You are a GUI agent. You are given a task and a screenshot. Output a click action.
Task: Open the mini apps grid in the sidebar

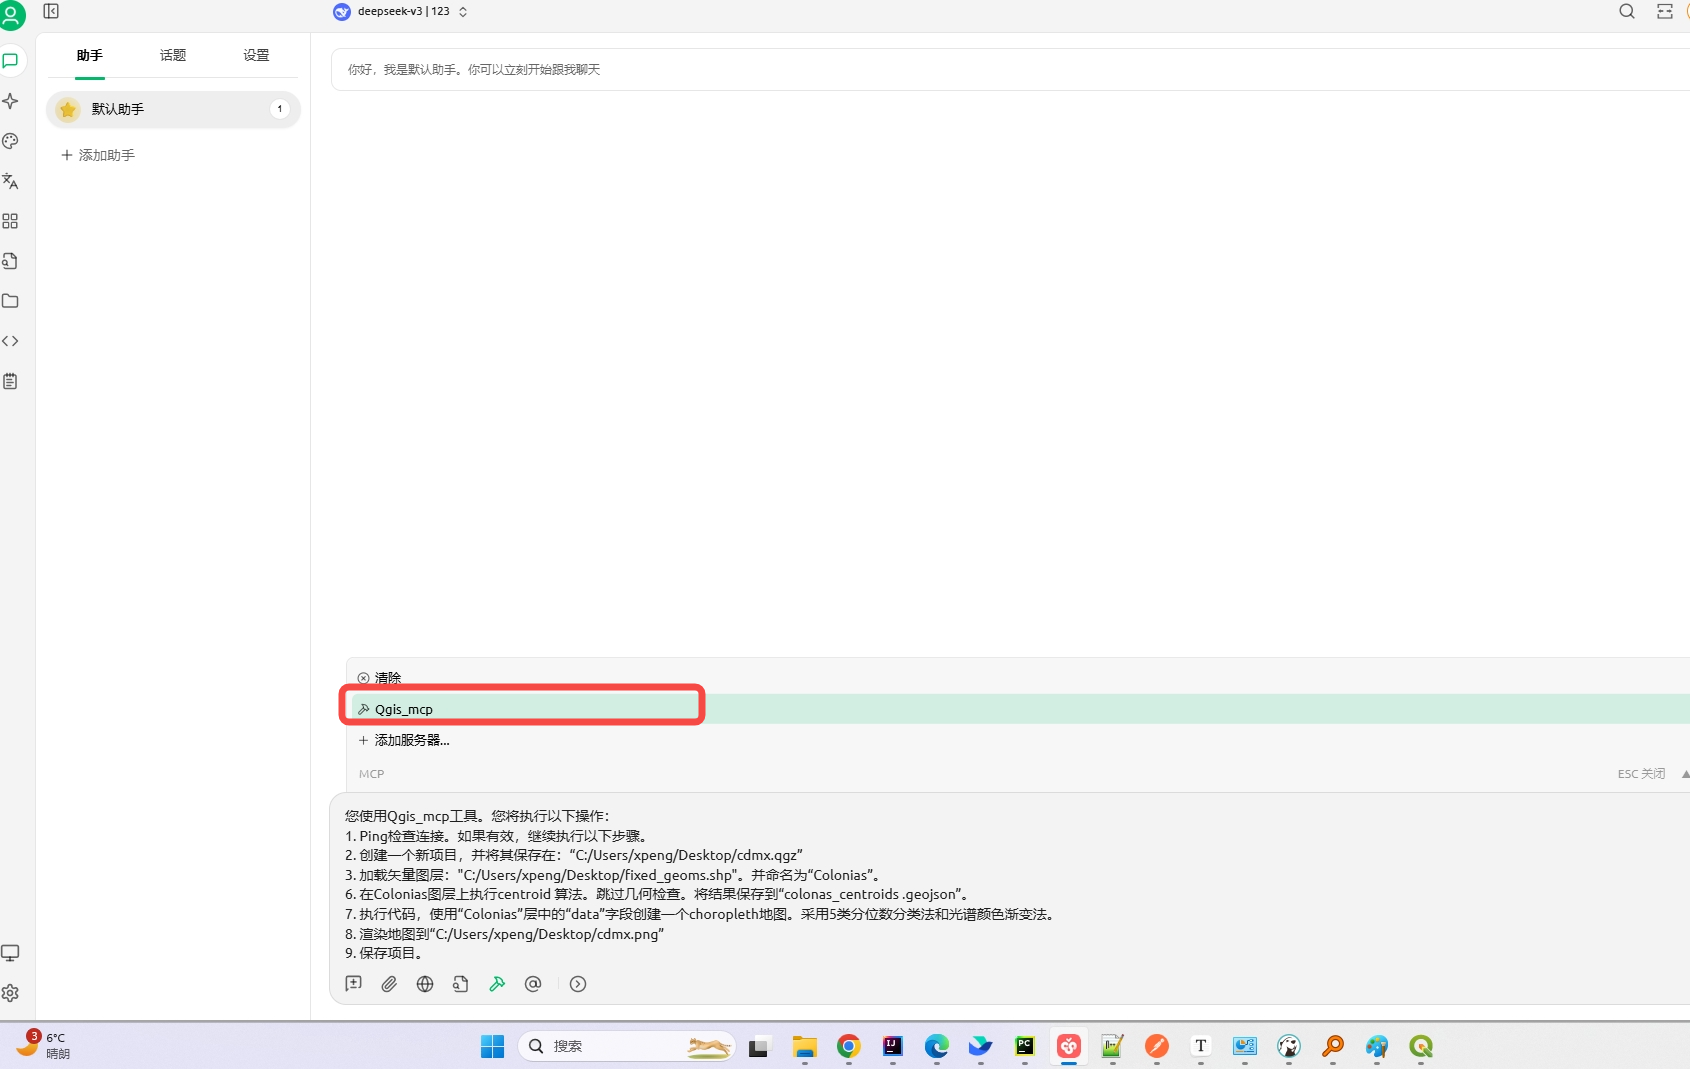pos(11,221)
